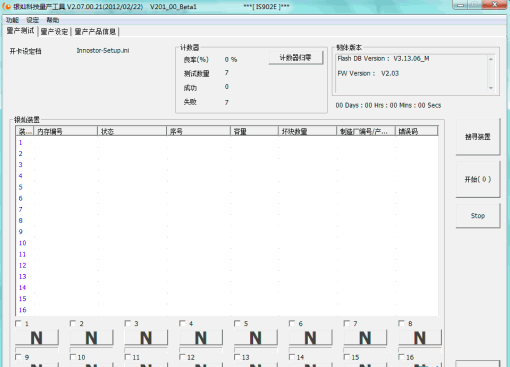Click the N status button under port 1

[x=37, y=338]
